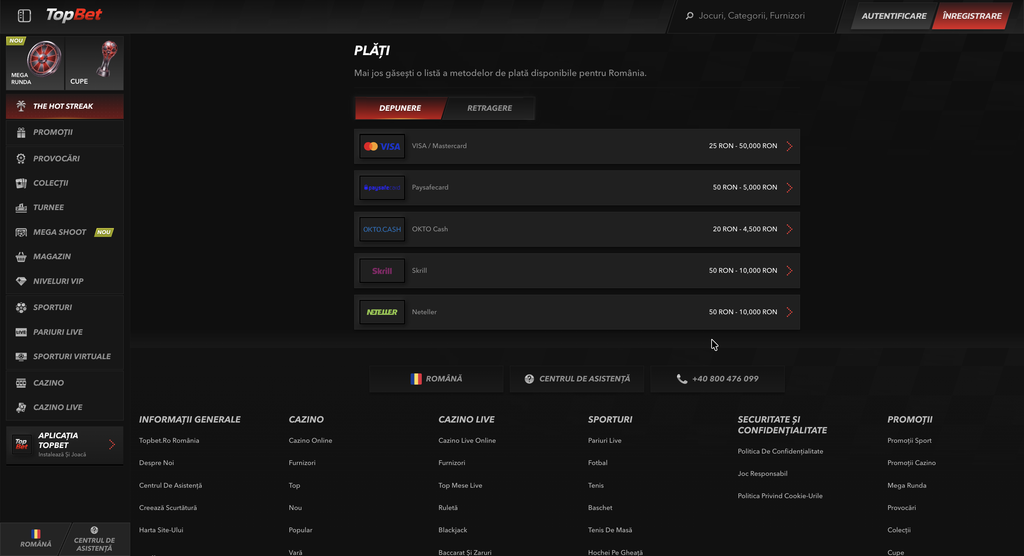Click the live icon beside Pariuri Live
1024x556 pixels.
pyautogui.click(x=21, y=332)
